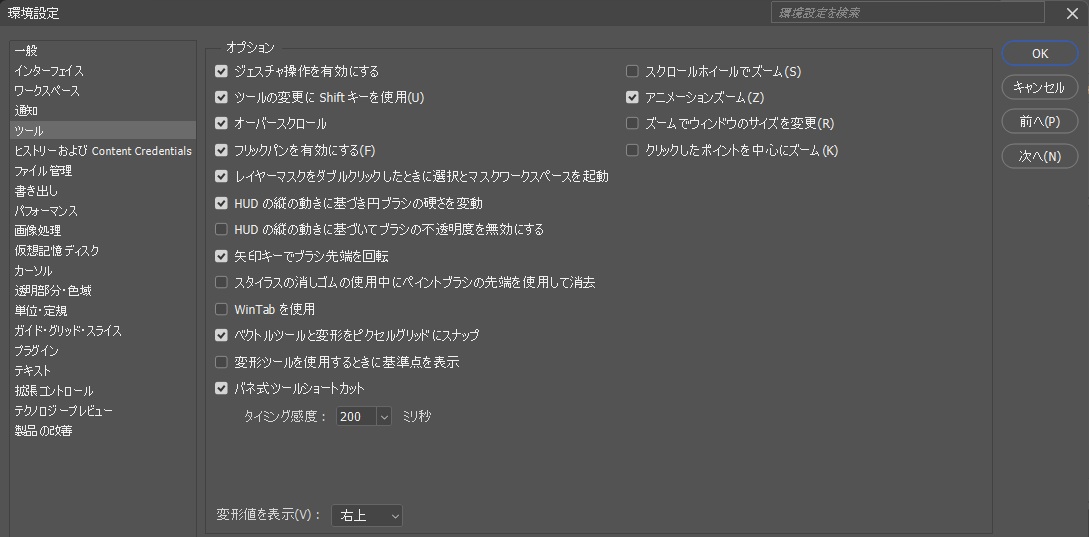This screenshot has width=1089, height=537.
Task: Confirm settings with OK button
Action: pos(1040,53)
